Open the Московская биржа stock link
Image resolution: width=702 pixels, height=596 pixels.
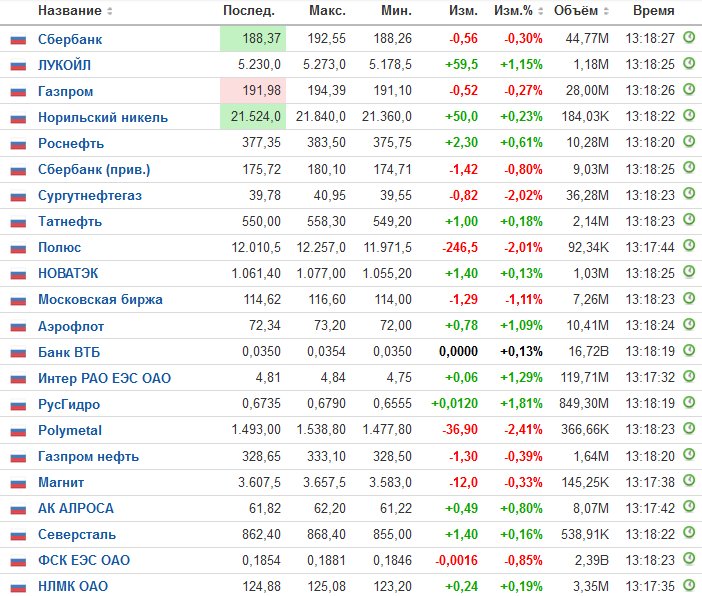tap(100, 300)
